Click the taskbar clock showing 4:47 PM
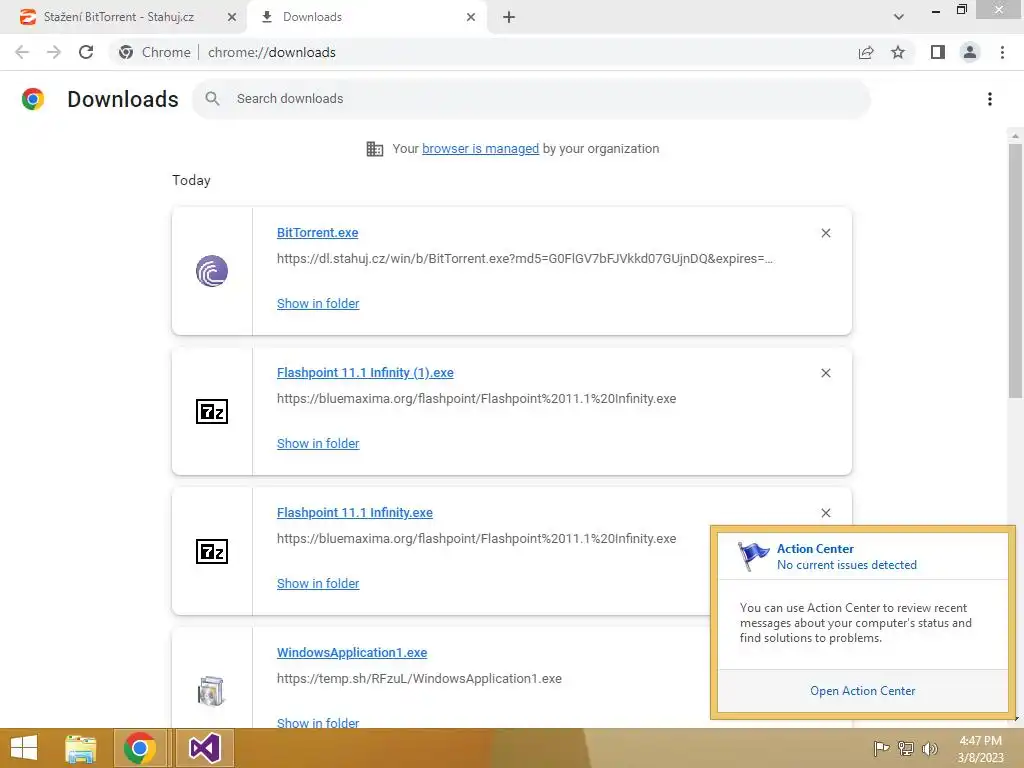1024x768 pixels. pyautogui.click(x=980, y=749)
